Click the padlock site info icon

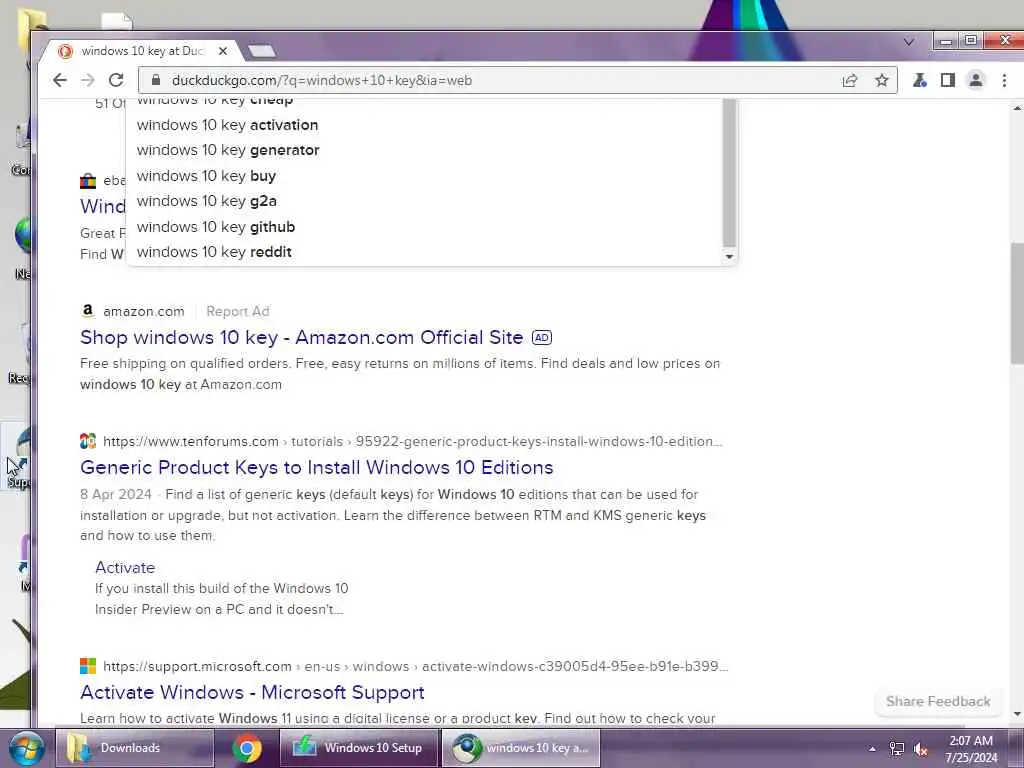pyautogui.click(x=155, y=80)
